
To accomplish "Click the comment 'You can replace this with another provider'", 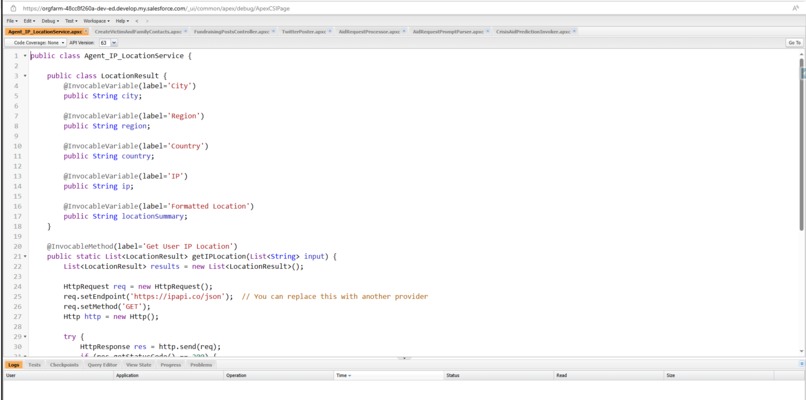I will [341, 297].
